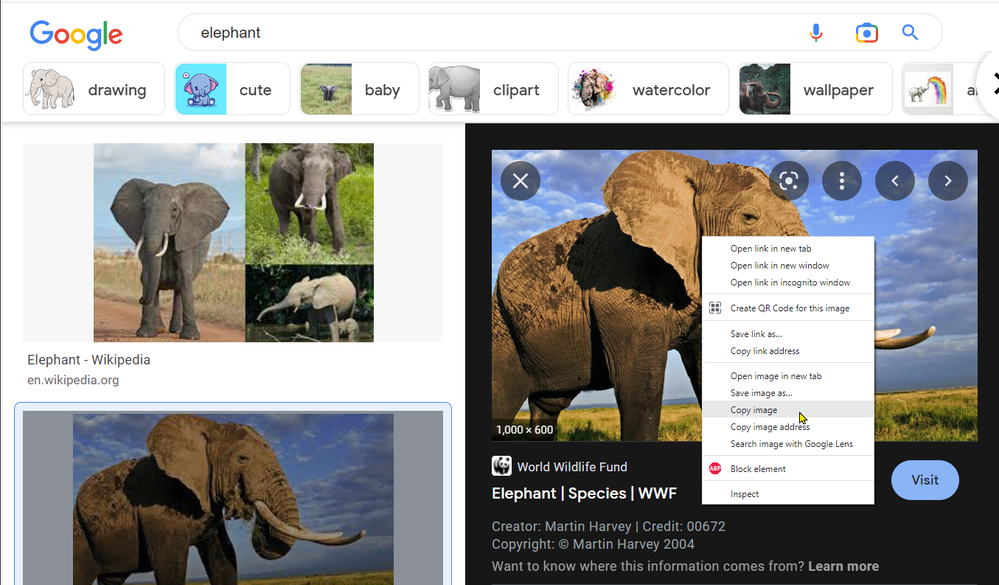This screenshot has height=585, width=999.
Task: Select the baby filter chip
Action: pos(359,89)
